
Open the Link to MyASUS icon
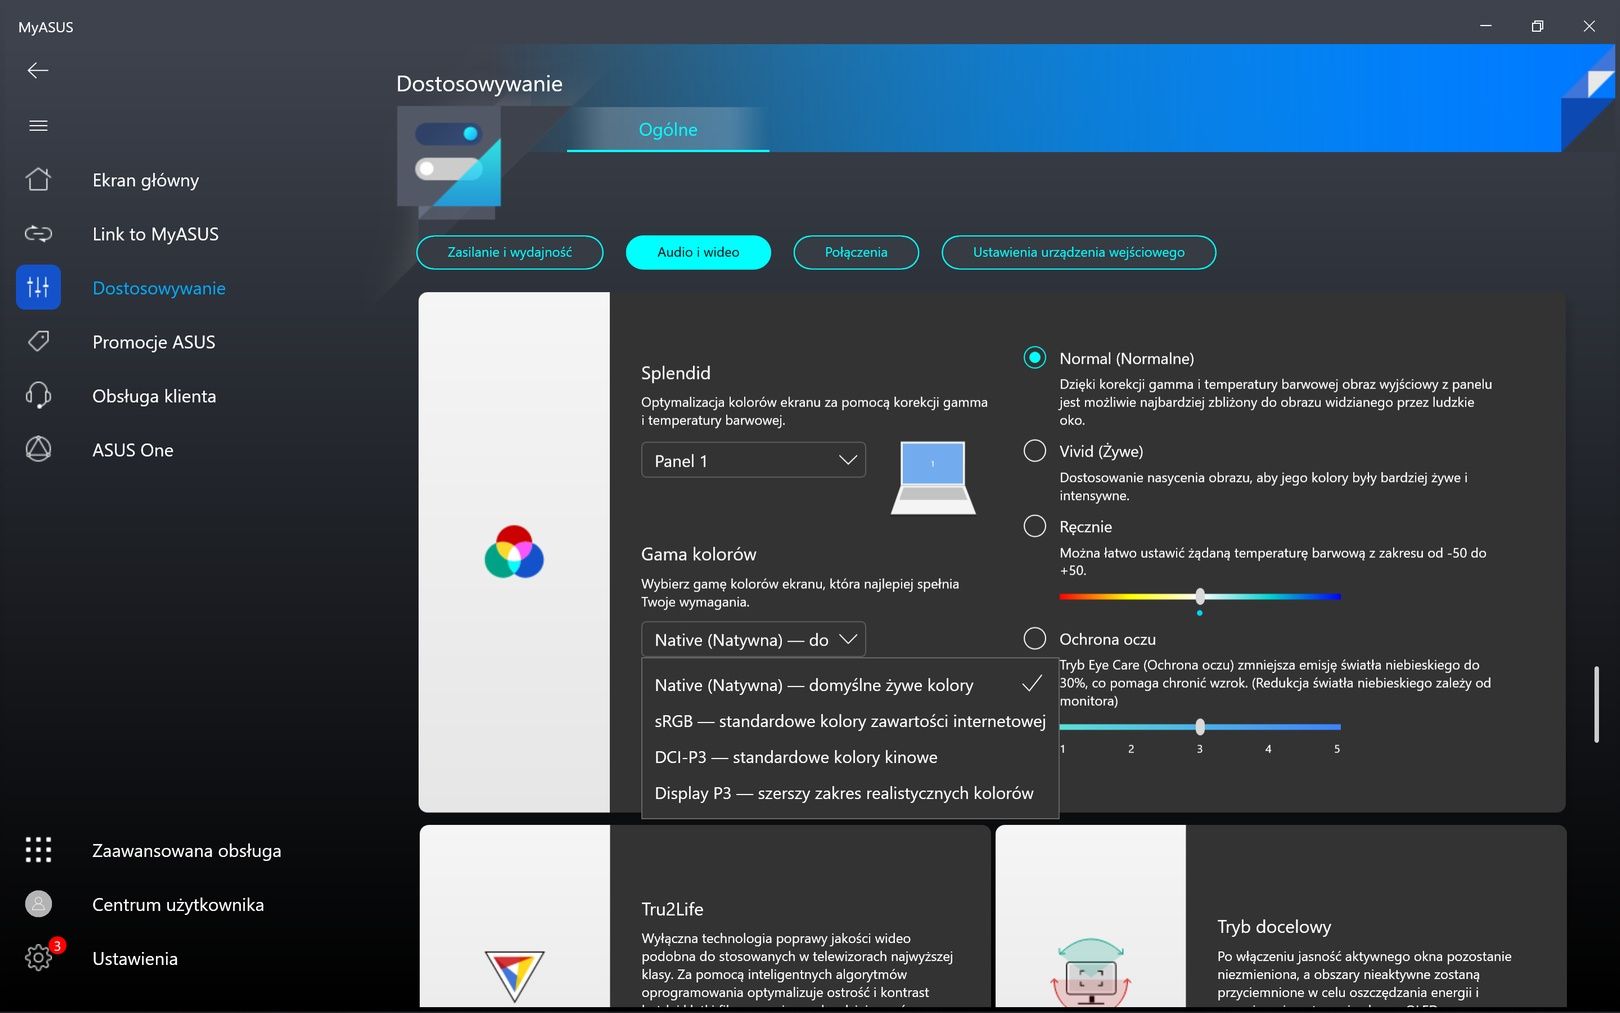pos(38,233)
